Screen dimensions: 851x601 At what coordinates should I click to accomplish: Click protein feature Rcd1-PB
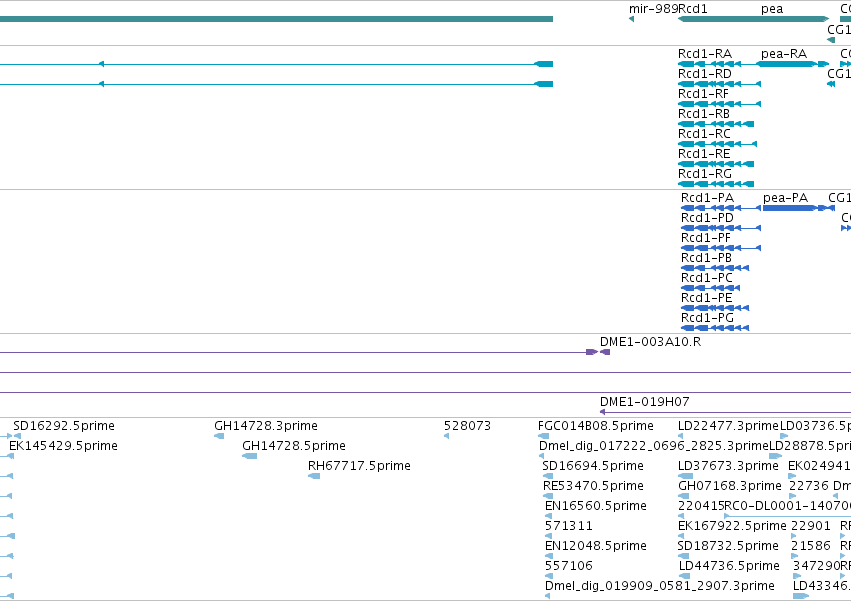pos(715,268)
